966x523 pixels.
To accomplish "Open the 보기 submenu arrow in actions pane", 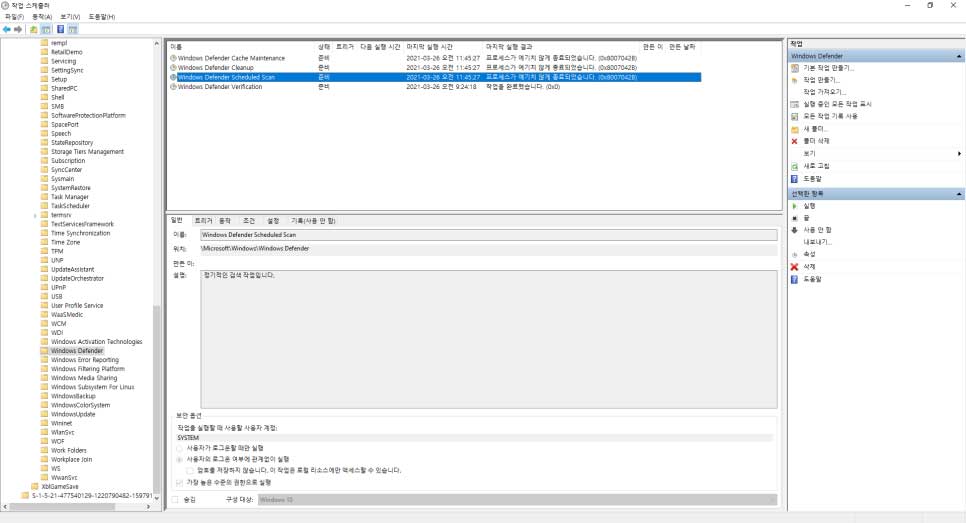I will pos(959,153).
